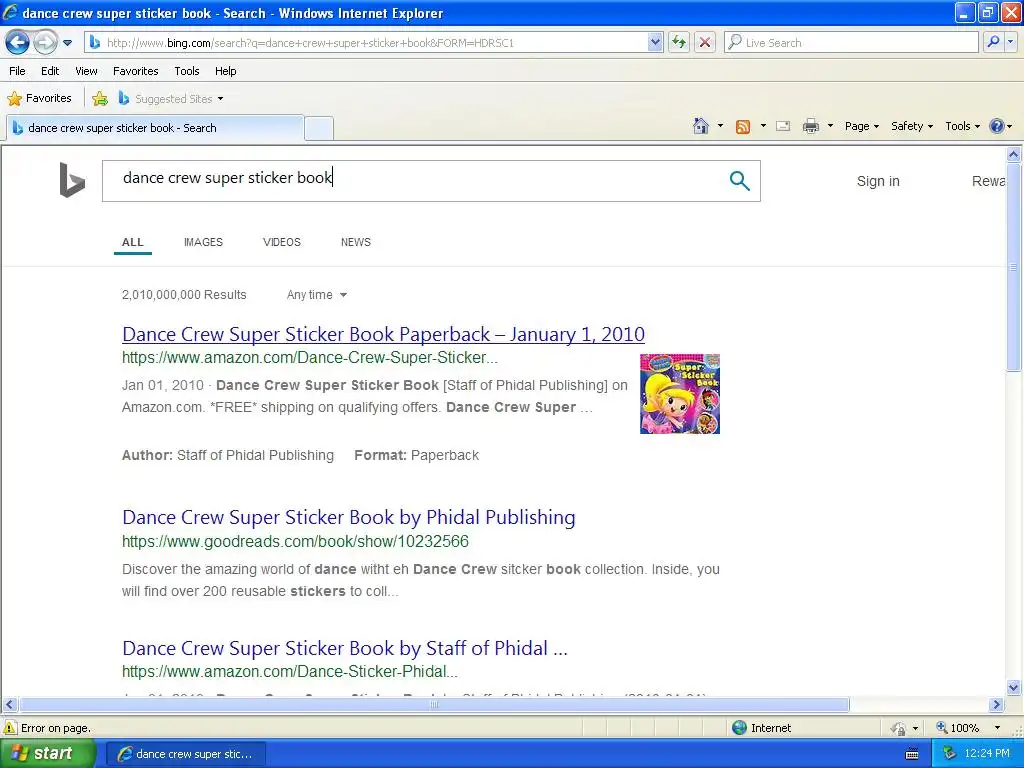Viewport: 1024px width, 768px height.
Task: Expand the RSS feeds dropdown arrow
Action: coord(763,126)
